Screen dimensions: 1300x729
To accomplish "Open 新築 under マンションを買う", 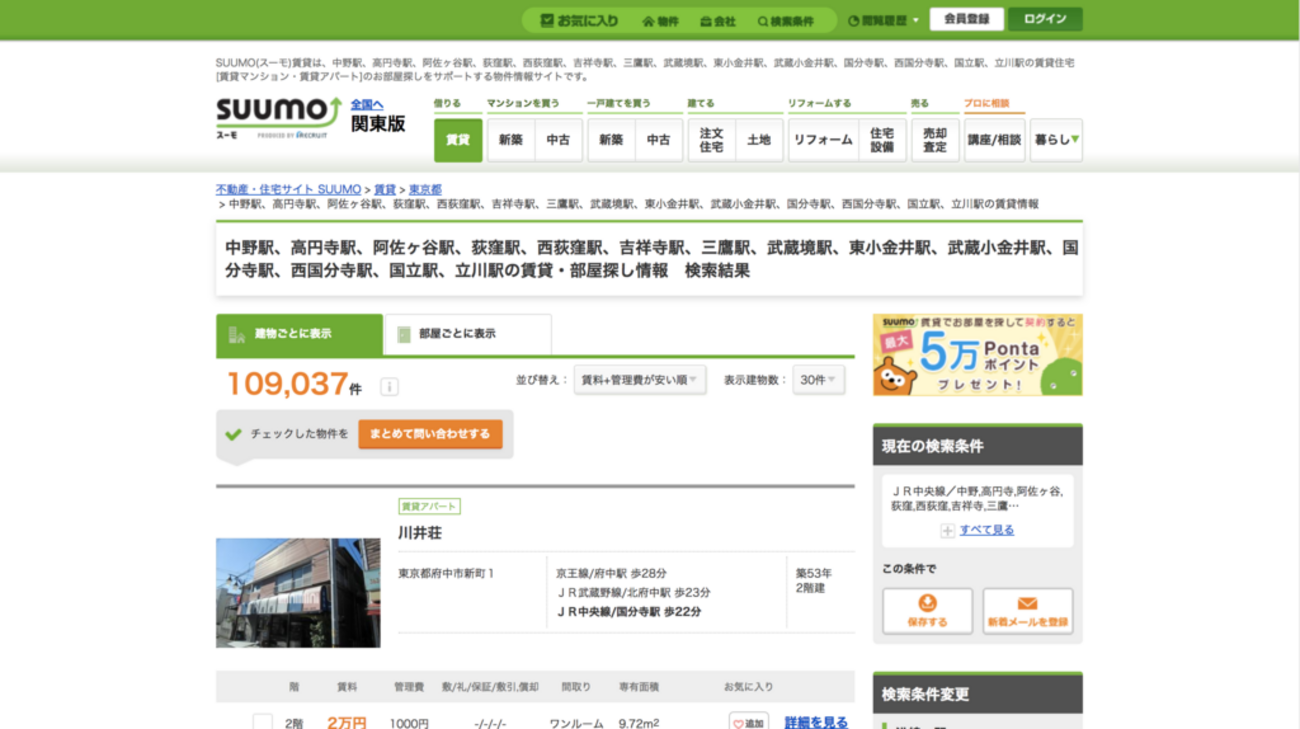I will coord(511,140).
